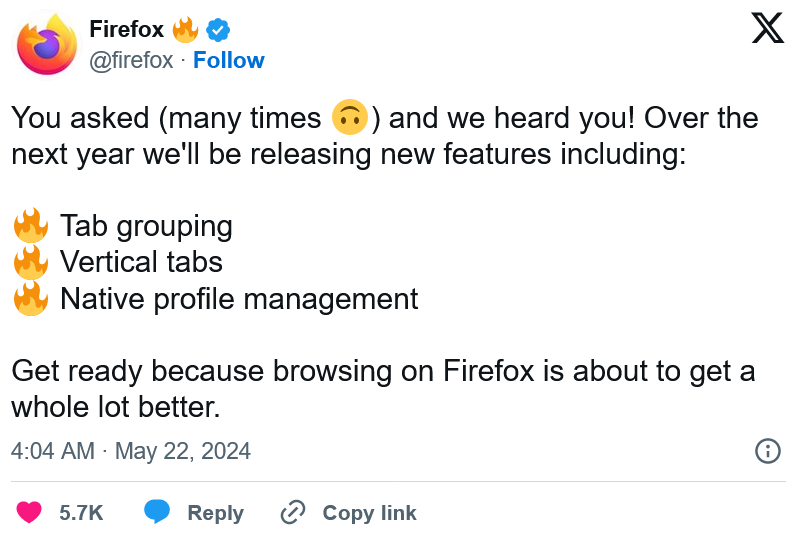Screen dimensions: 792x534
Task: Click the fire emoji before Vertical tabs
Action: pos(31,261)
